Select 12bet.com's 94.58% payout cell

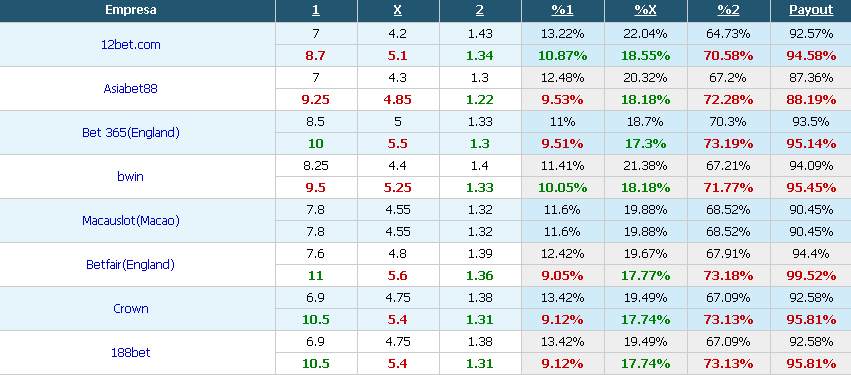pos(811,56)
